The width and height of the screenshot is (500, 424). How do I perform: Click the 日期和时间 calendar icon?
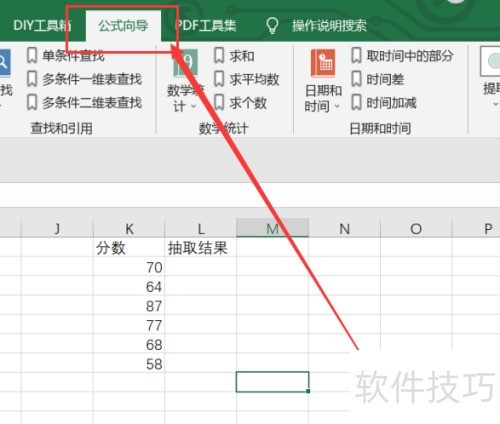323,63
